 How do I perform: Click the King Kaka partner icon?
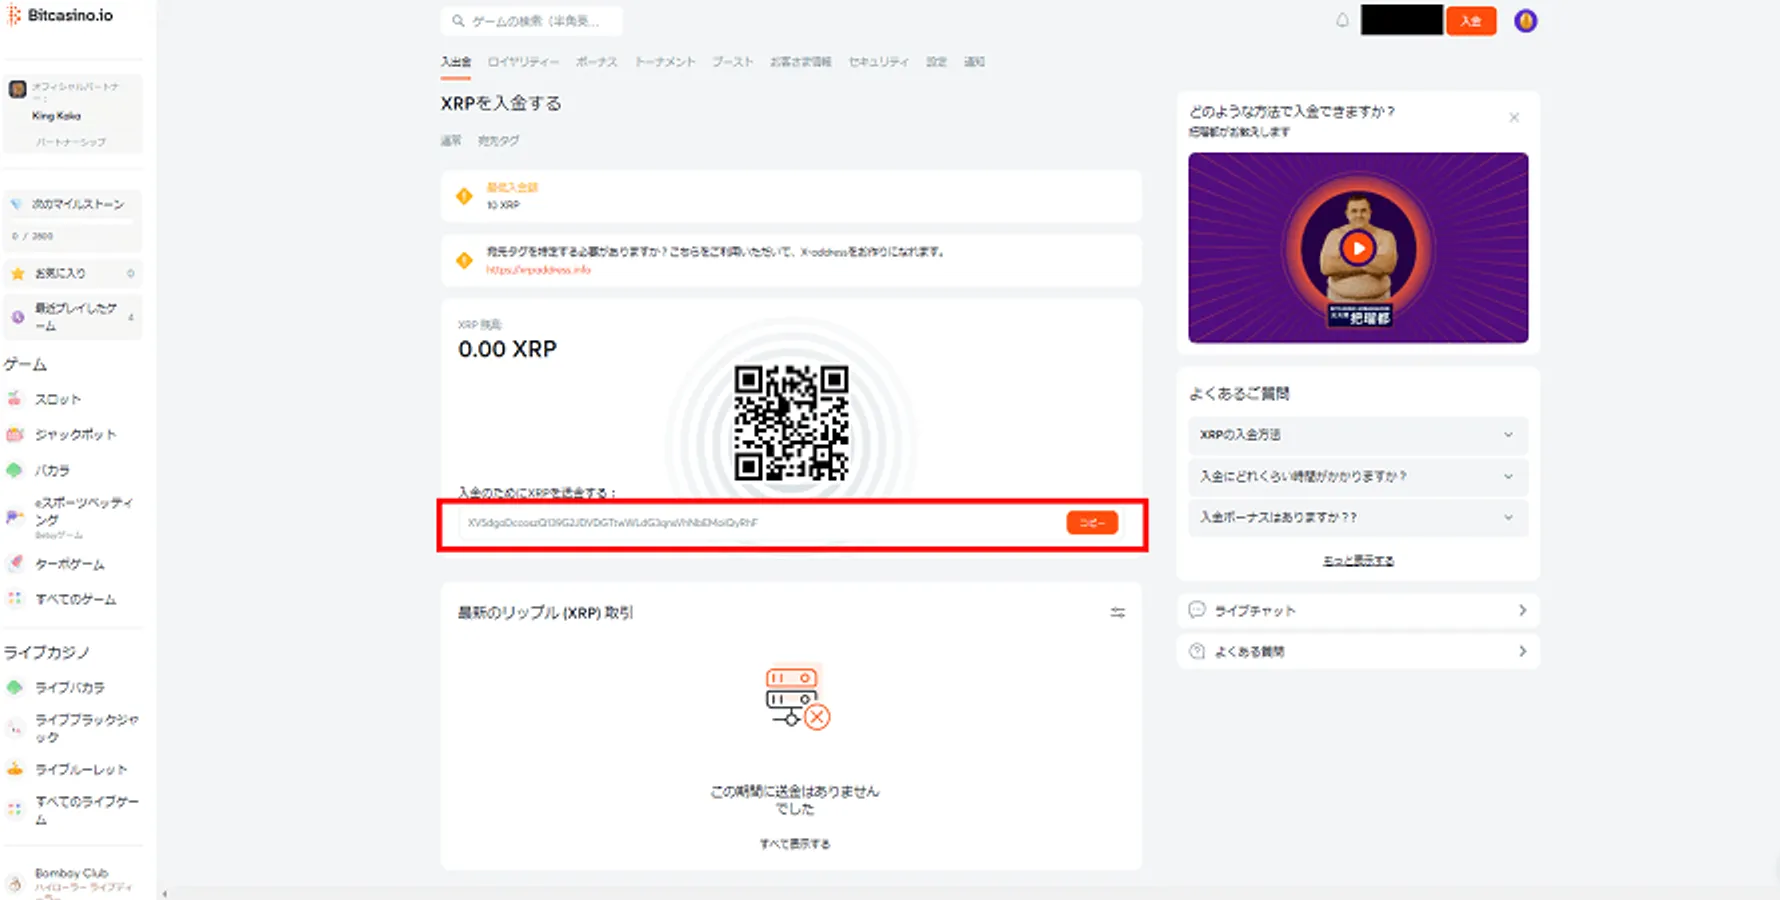(17, 90)
